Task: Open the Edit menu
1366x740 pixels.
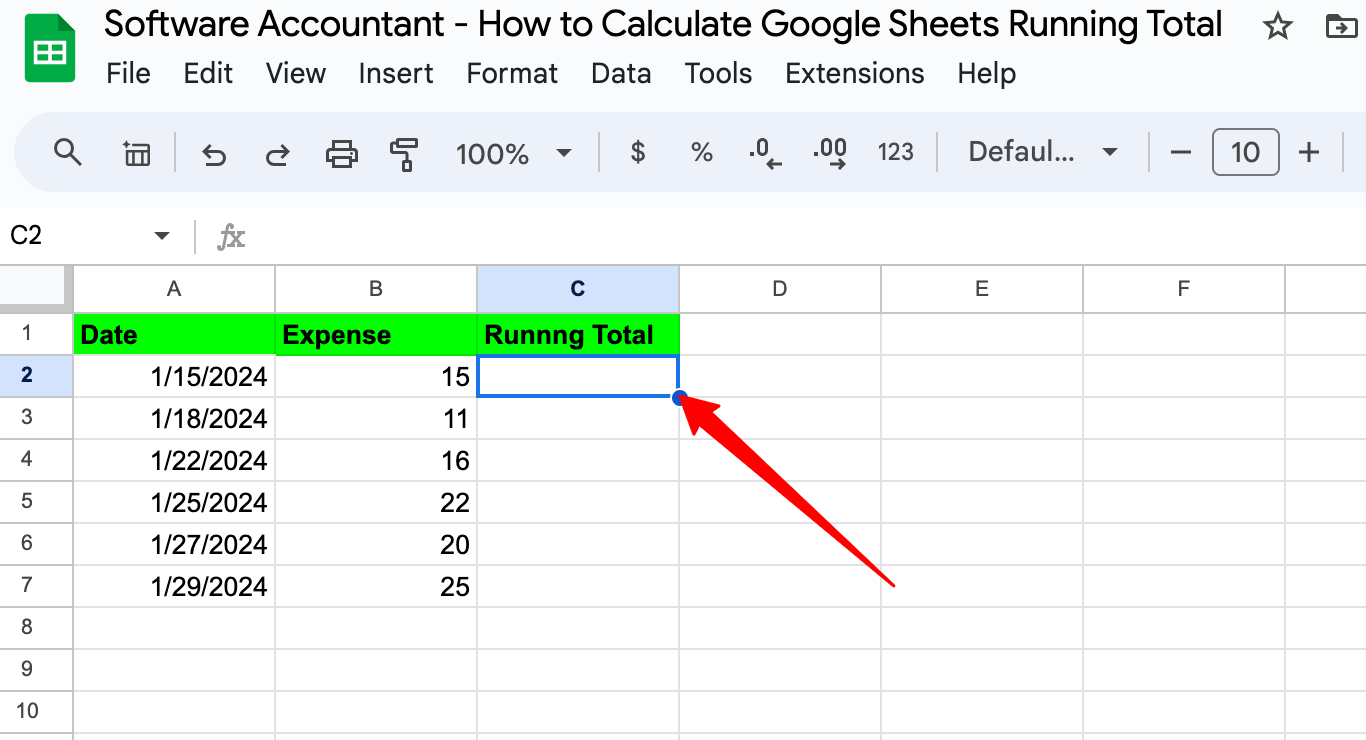Action: click(208, 73)
